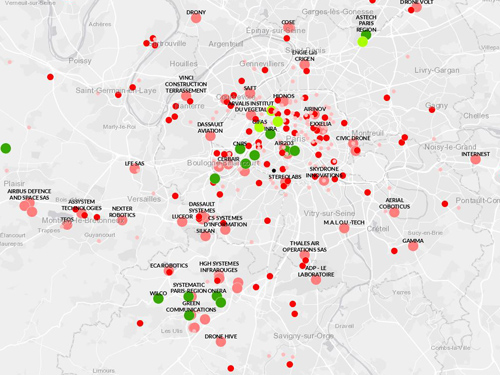Viewport: 500px width, 375px height.
Task: Click the ADP - LE LABORATOIRE marker
Action: click(x=316, y=280)
